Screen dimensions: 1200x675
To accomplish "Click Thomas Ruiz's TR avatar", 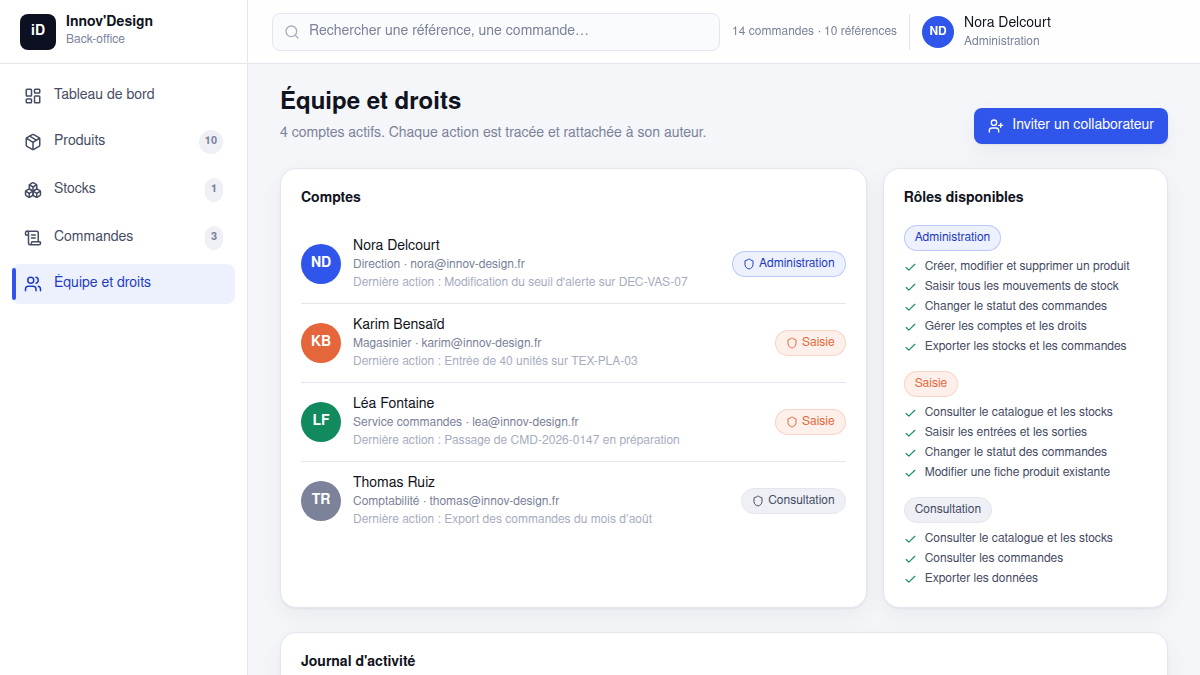I will coord(321,500).
